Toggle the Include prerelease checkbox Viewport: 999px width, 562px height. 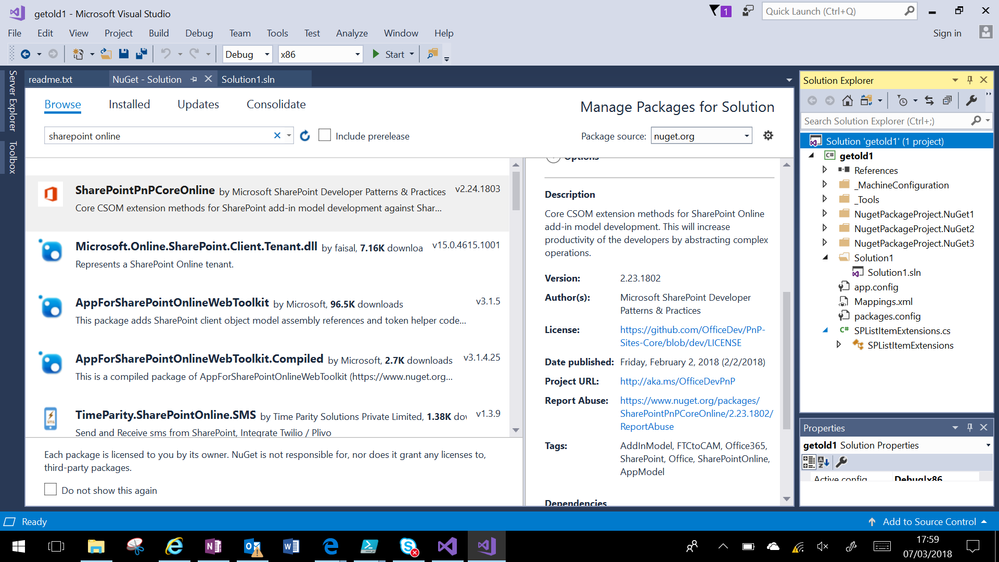[324, 135]
